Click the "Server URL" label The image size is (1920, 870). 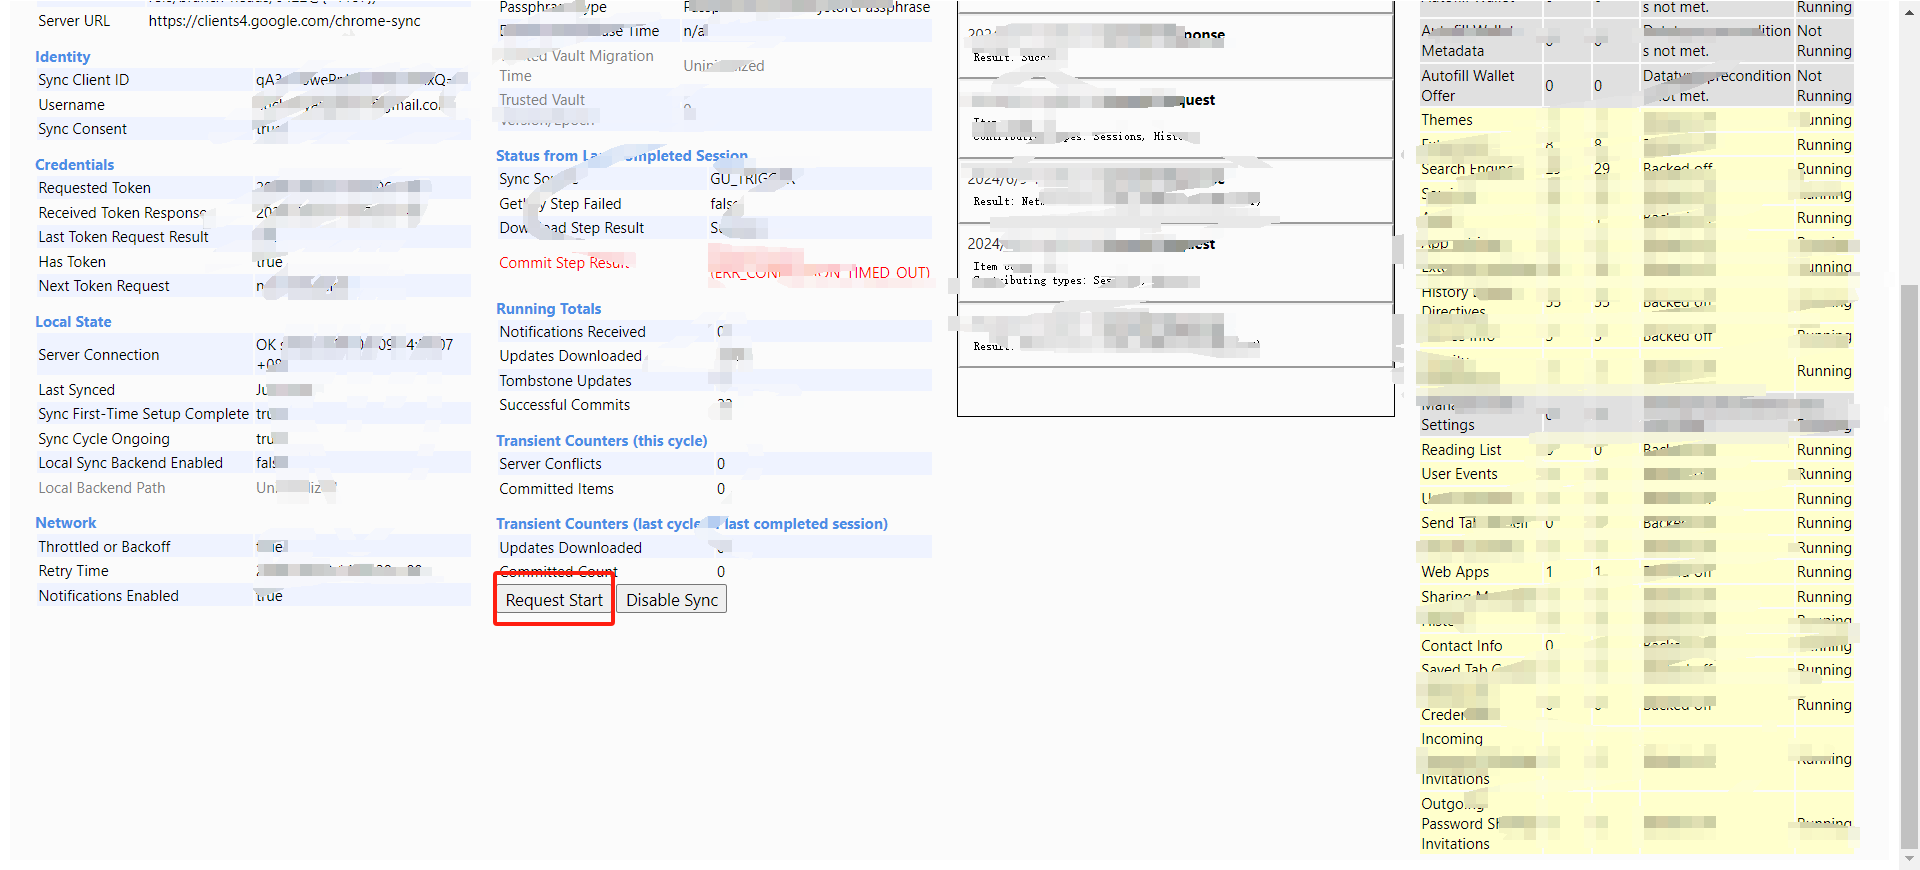pyautogui.click(x=74, y=21)
